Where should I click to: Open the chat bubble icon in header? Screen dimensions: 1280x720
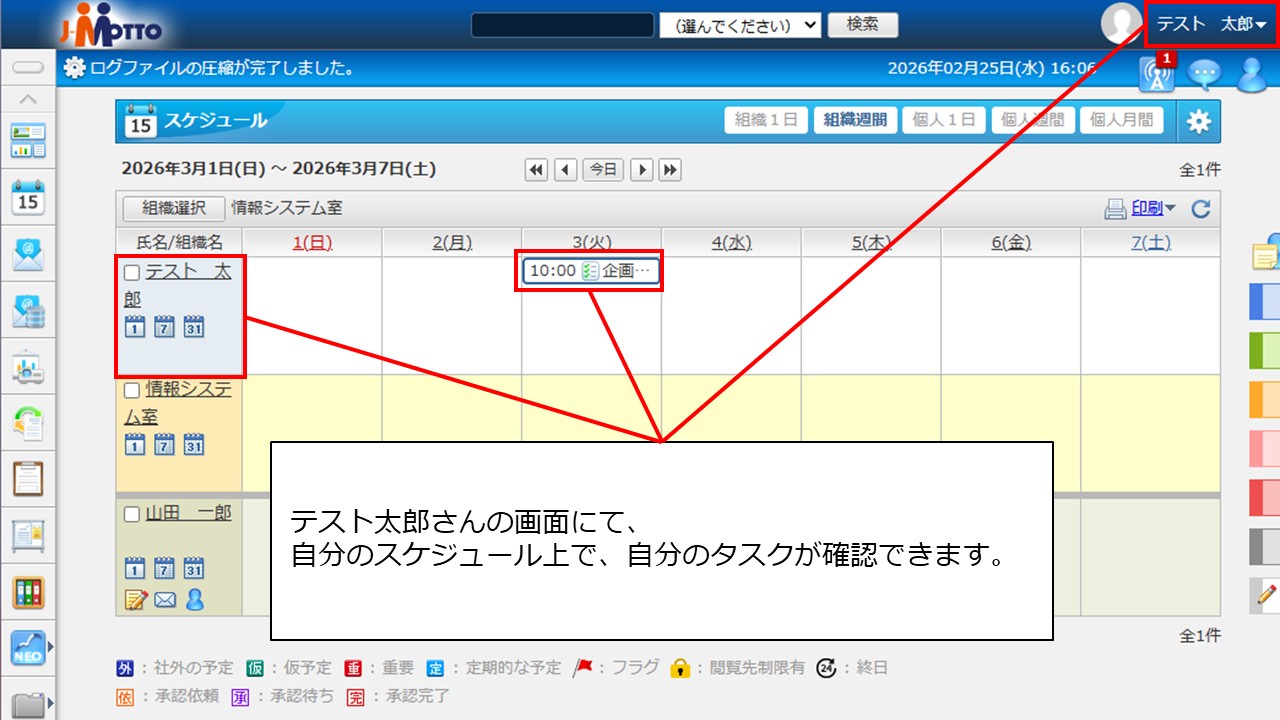pyautogui.click(x=1204, y=75)
